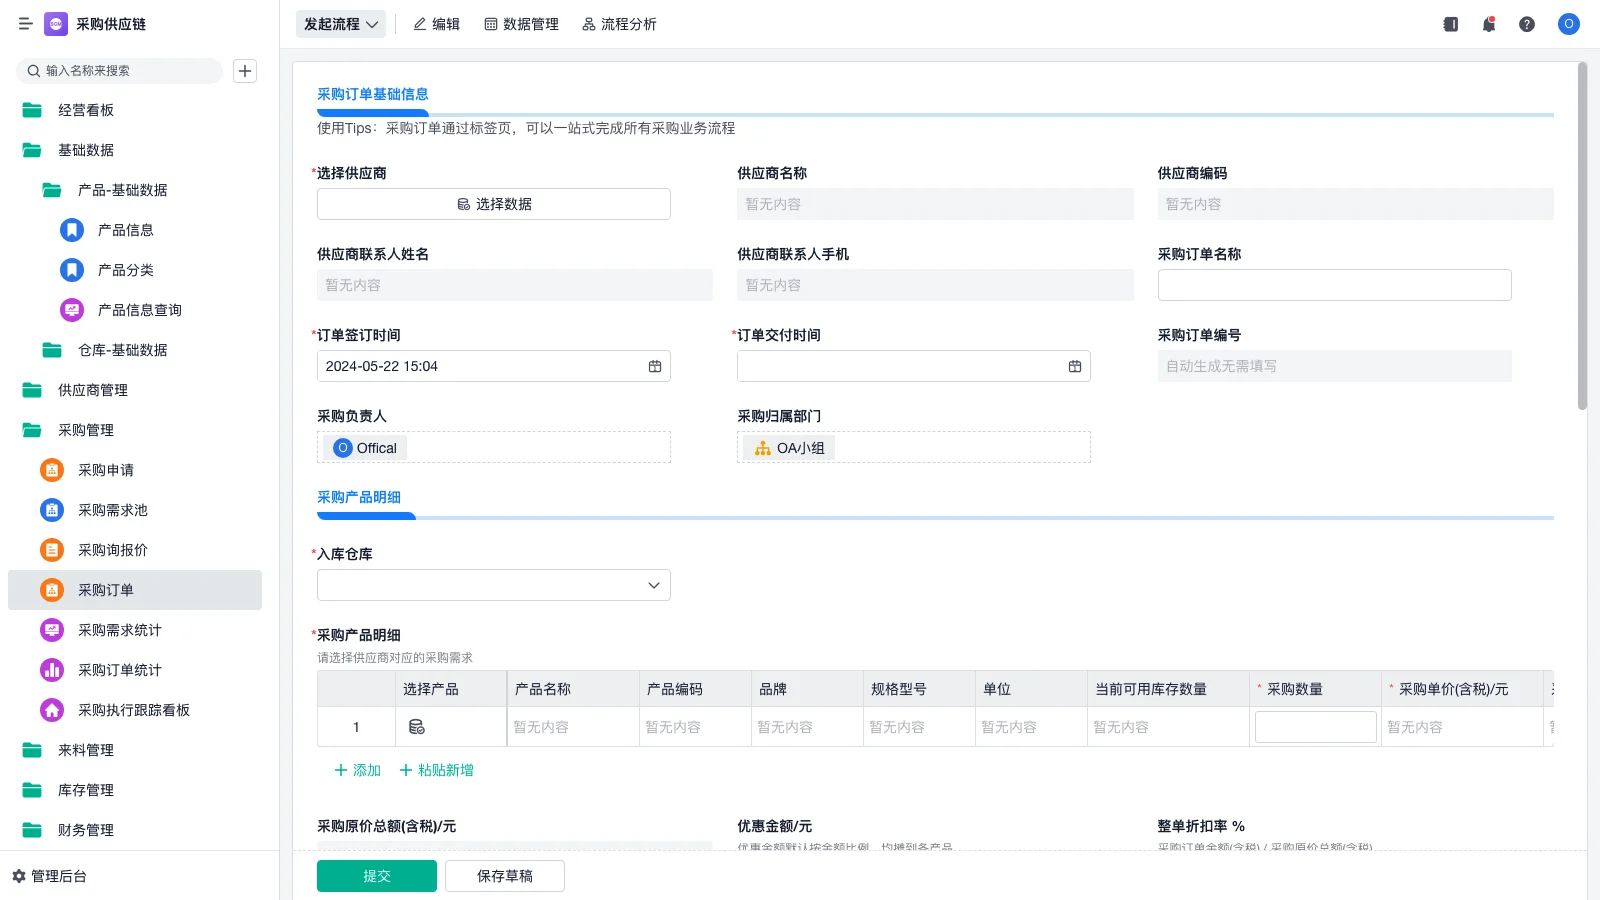Open the 入库仓库 dropdown

pyautogui.click(x=494, y=585)
